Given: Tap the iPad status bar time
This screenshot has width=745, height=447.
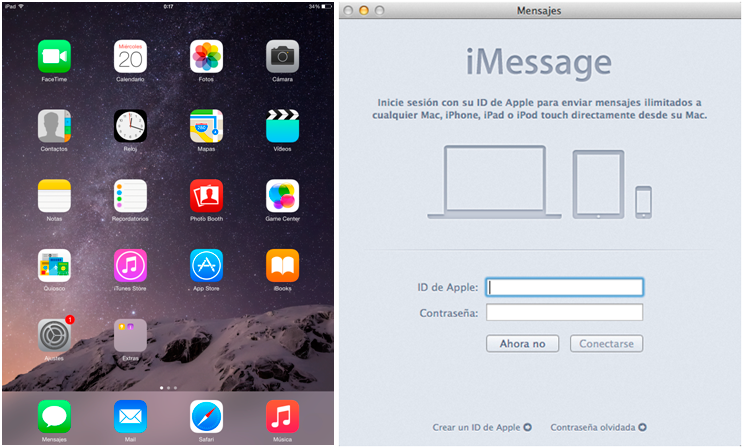Looking at the screenshot, I should click(x=168, y=7).
